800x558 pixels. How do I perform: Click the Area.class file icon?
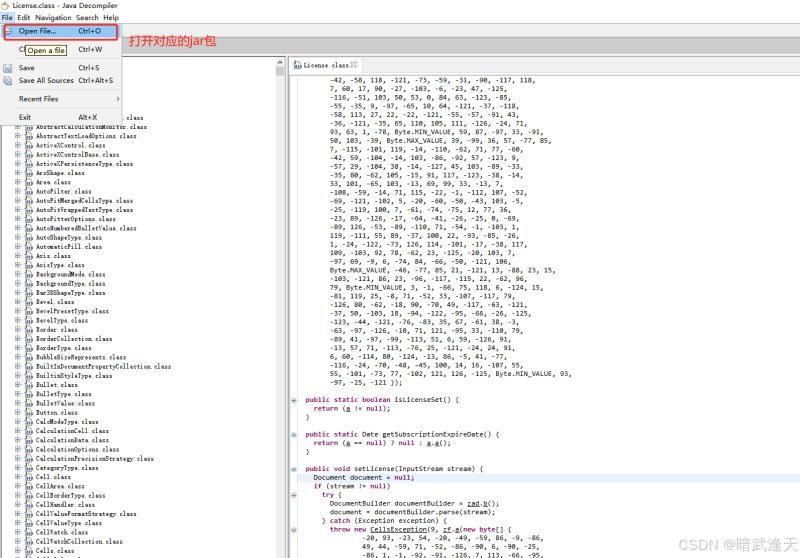tap(29, 182)
